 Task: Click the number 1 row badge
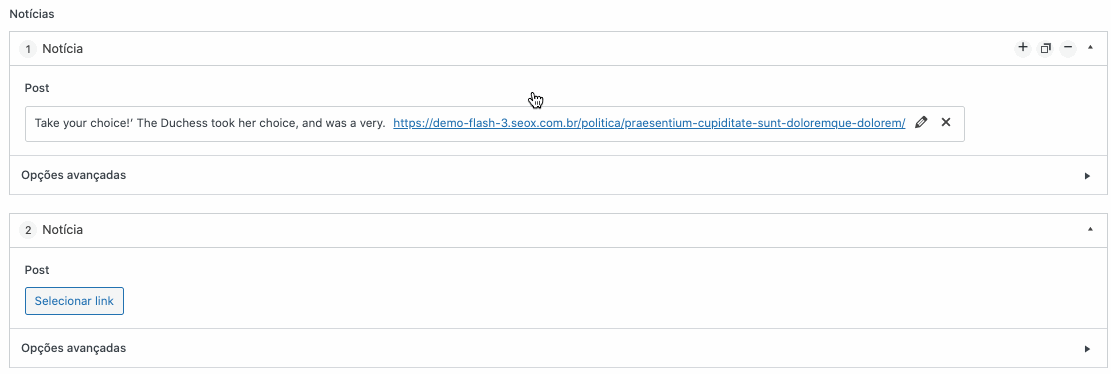(28, 49)
